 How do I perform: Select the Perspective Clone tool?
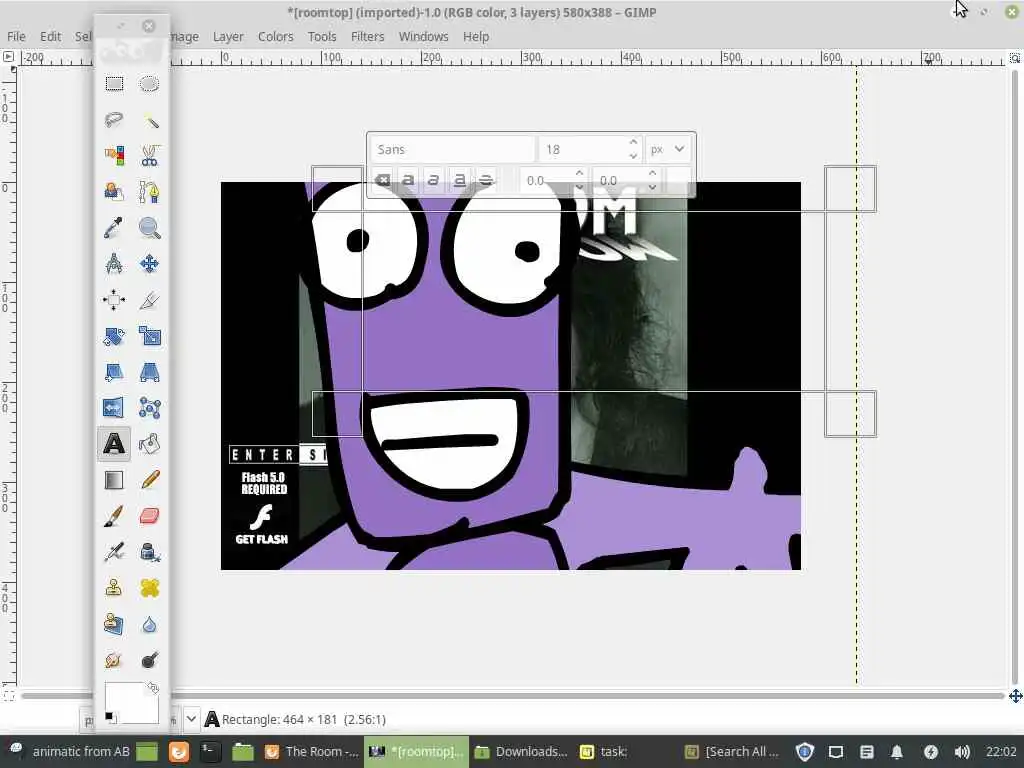(x=114, y=624)
